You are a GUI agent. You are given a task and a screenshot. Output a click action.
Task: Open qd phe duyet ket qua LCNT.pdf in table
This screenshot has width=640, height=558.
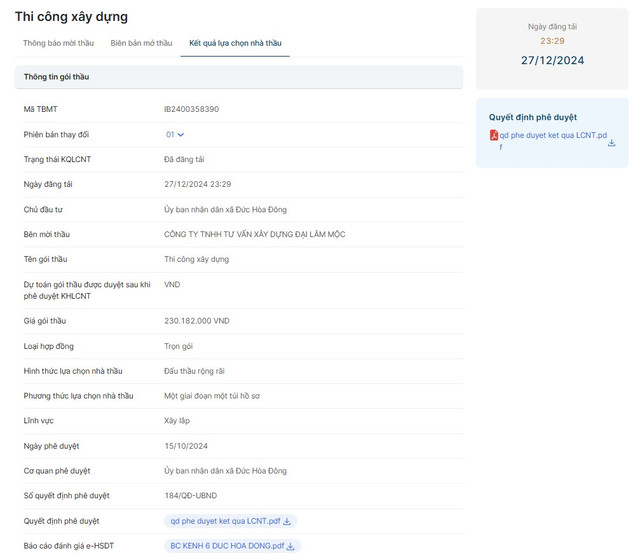[x=225, y=521]
